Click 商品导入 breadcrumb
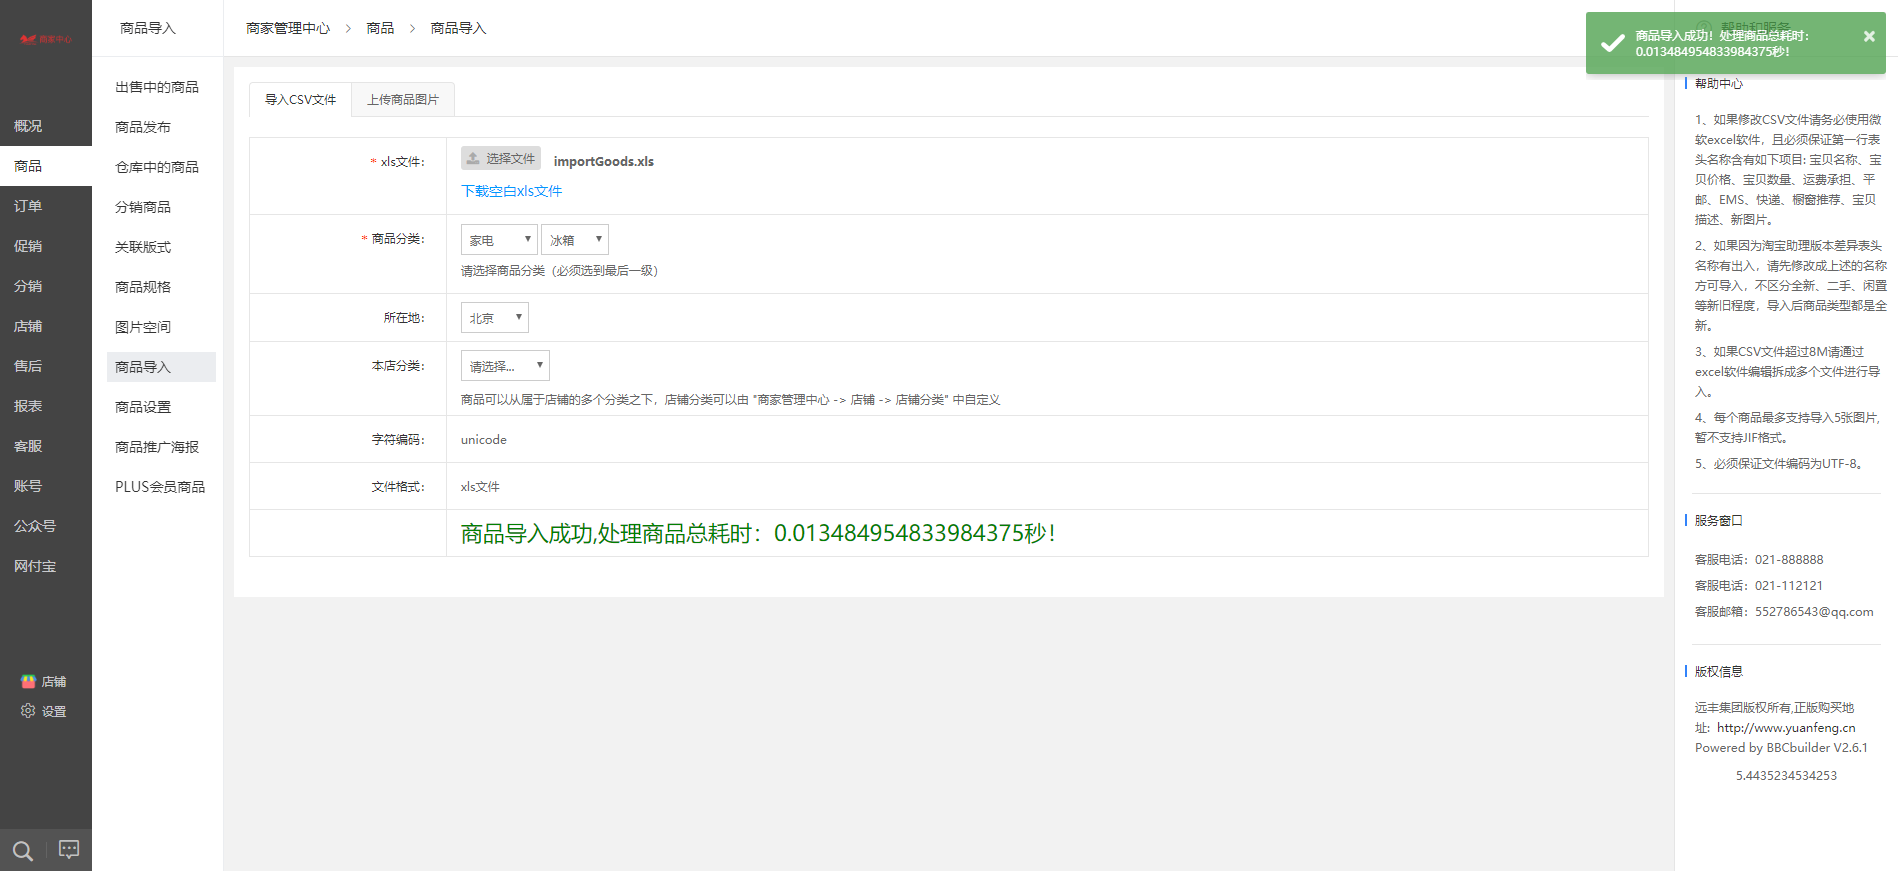 pyautogui.click(x=458, y=28)
